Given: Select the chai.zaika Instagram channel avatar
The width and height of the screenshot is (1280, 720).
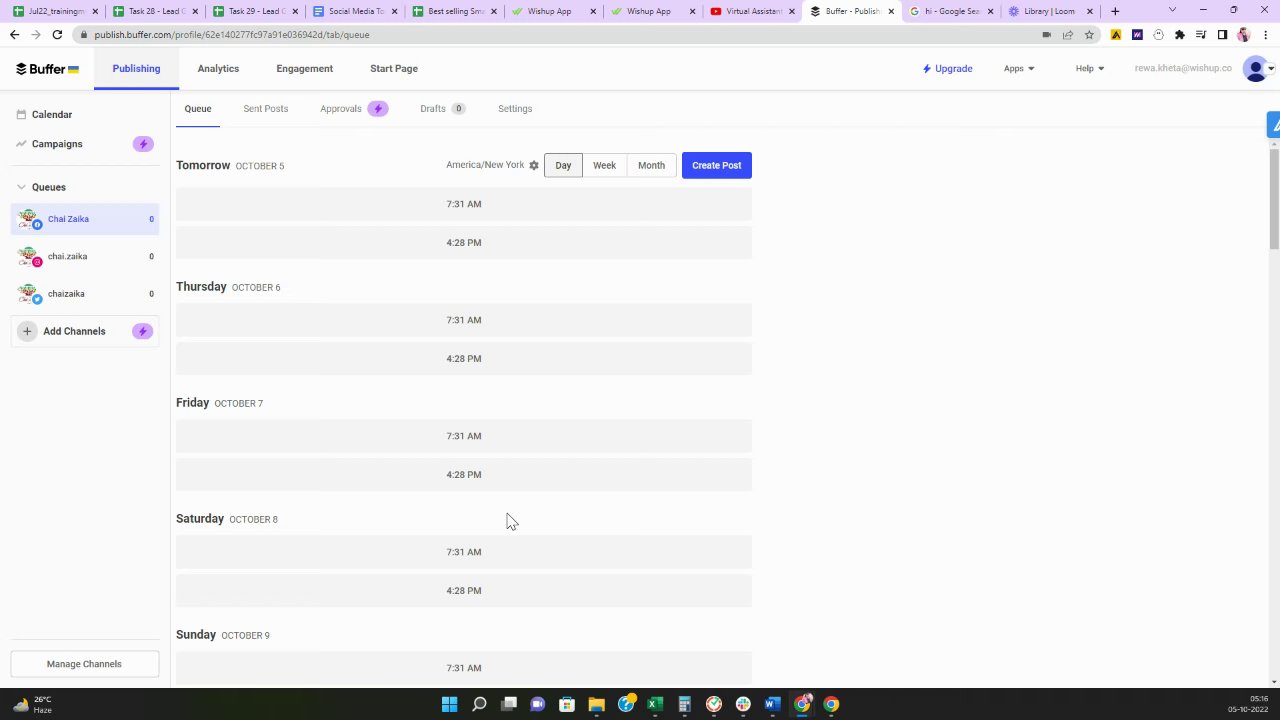Looking at the screenshot, I should click(29, 257).
